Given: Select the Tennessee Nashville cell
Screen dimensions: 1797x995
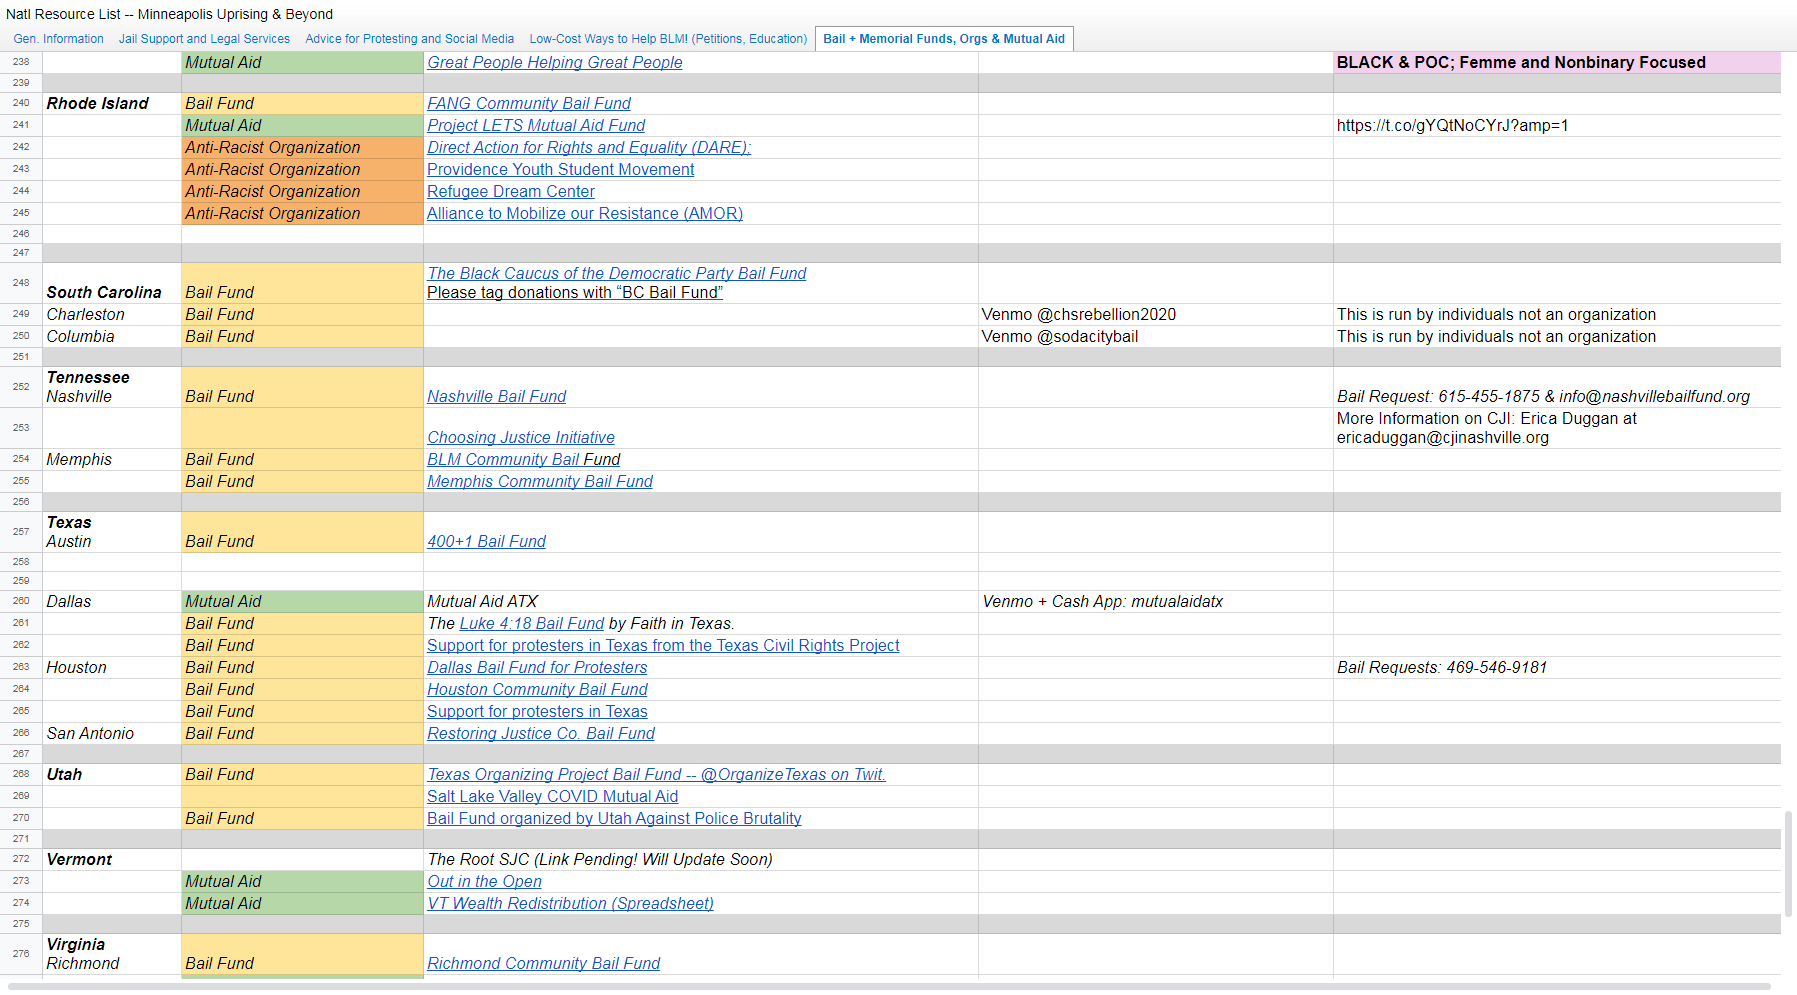Looking at the screenshot, I should 112,387.
